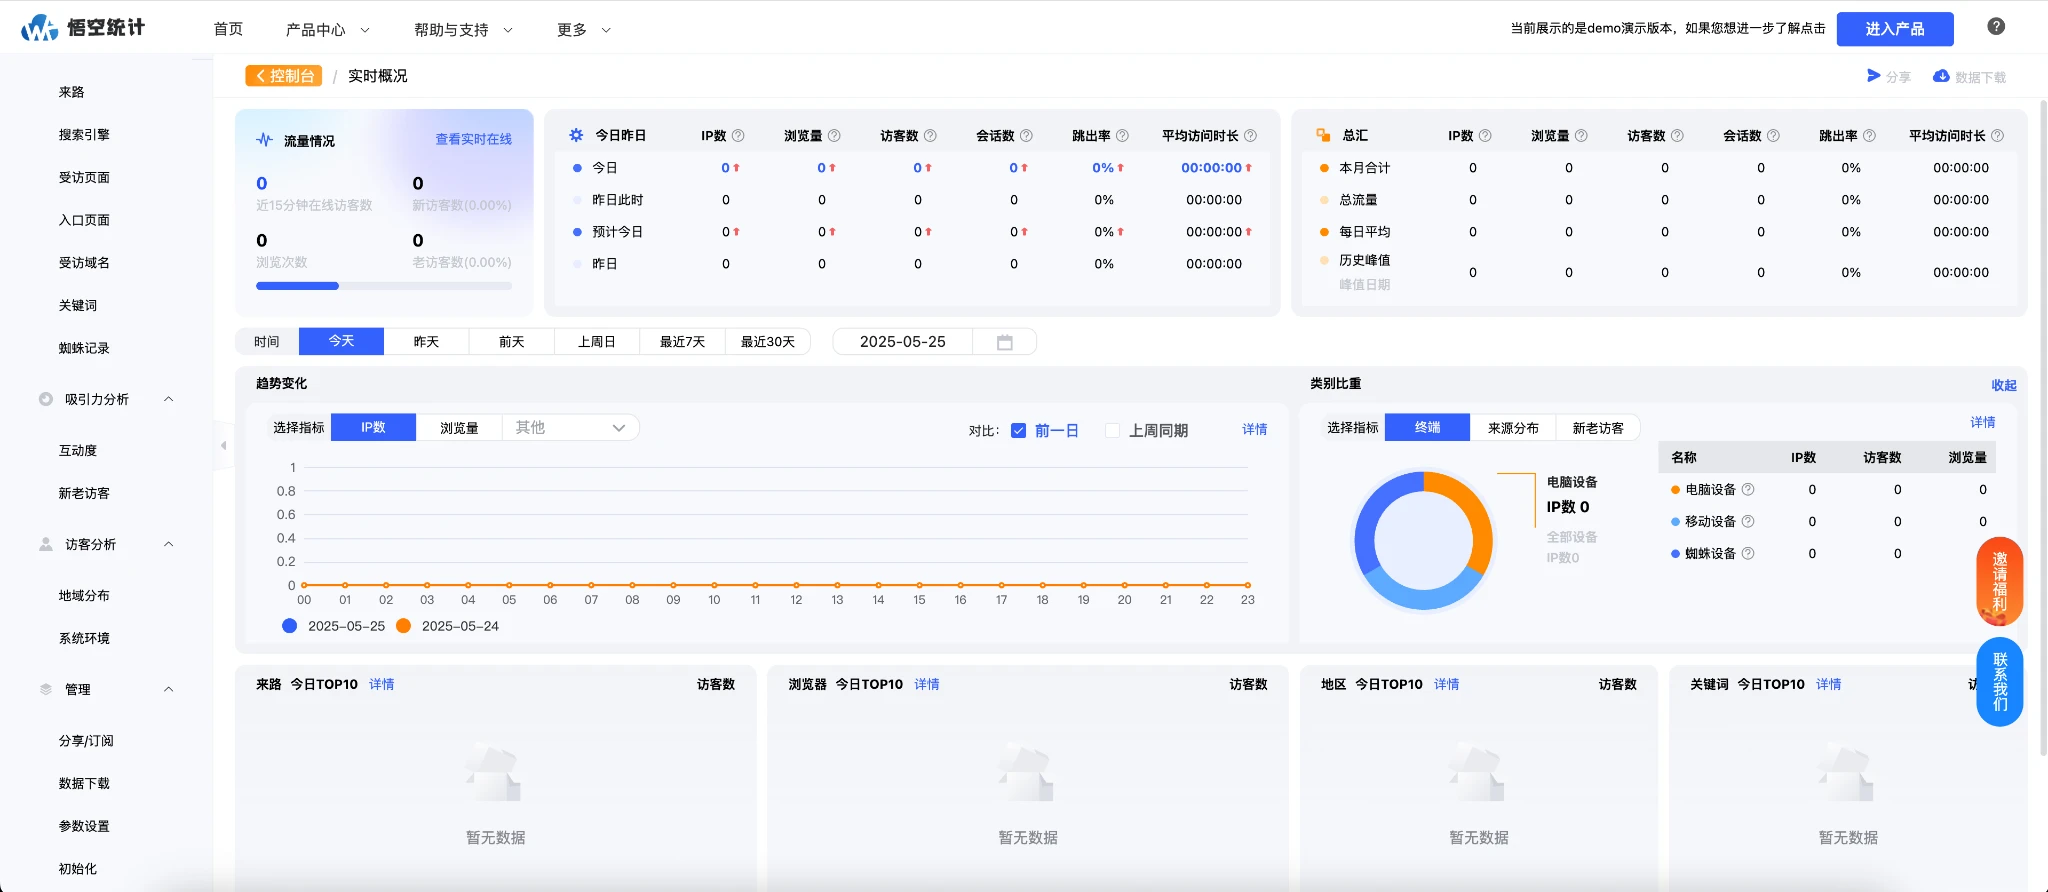Click the sidebar collapse arrow handle

click(x=223, y=446)
